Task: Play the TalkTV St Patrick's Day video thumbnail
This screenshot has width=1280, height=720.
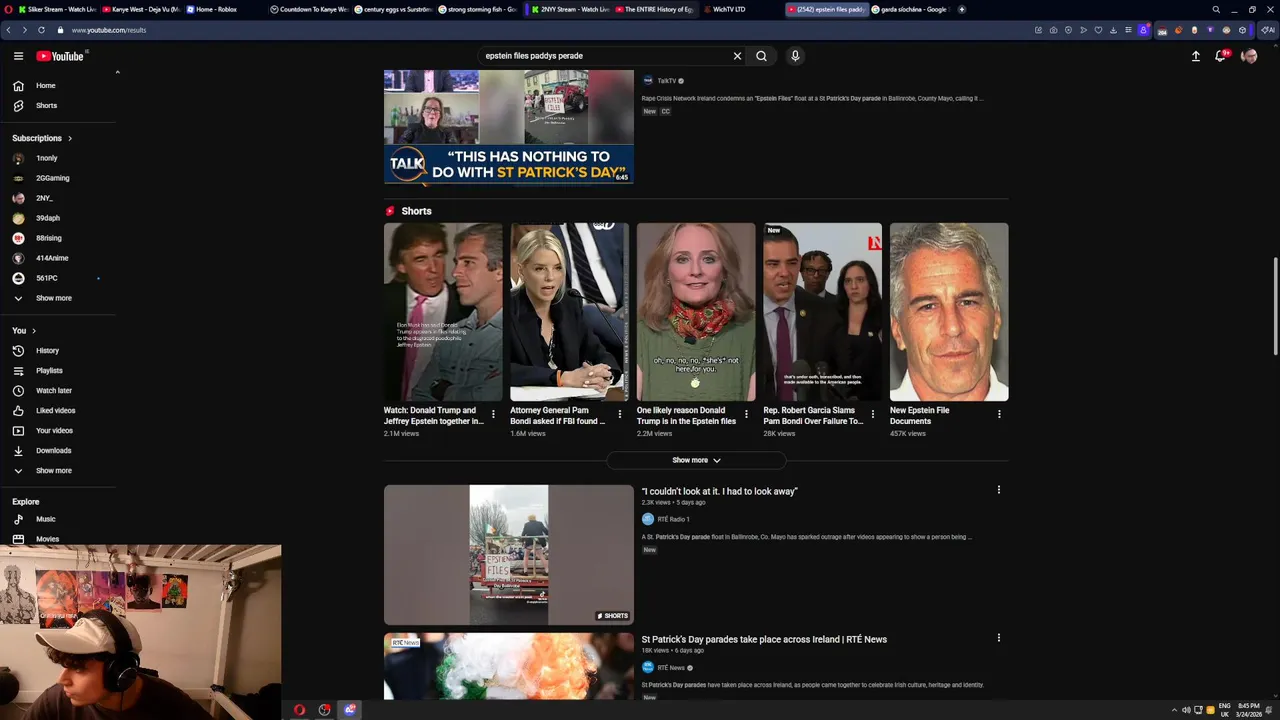Action: 508,127
